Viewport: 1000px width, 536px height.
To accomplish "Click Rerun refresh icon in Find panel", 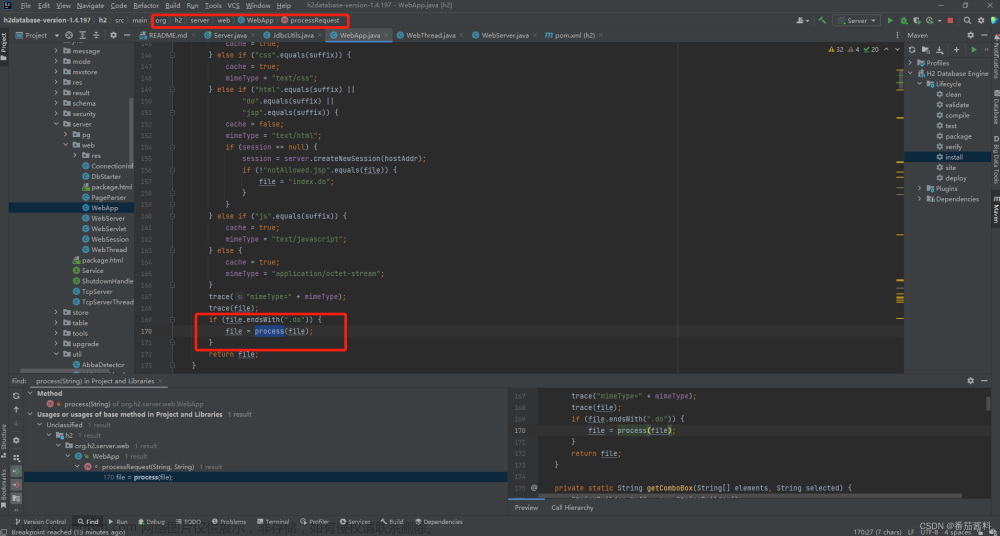I will tap(16, 396).
